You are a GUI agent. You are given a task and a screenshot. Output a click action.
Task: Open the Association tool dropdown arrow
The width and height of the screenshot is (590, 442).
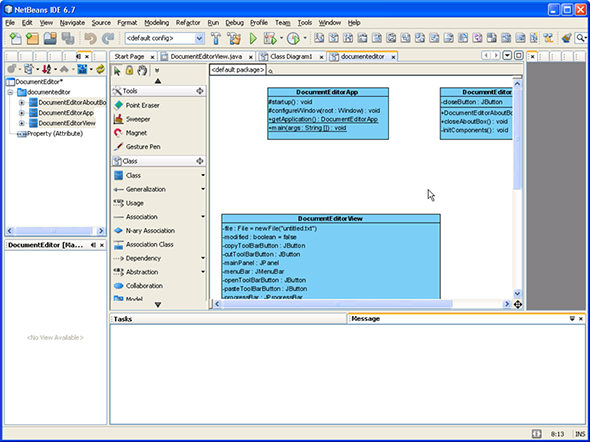[203, 217]
